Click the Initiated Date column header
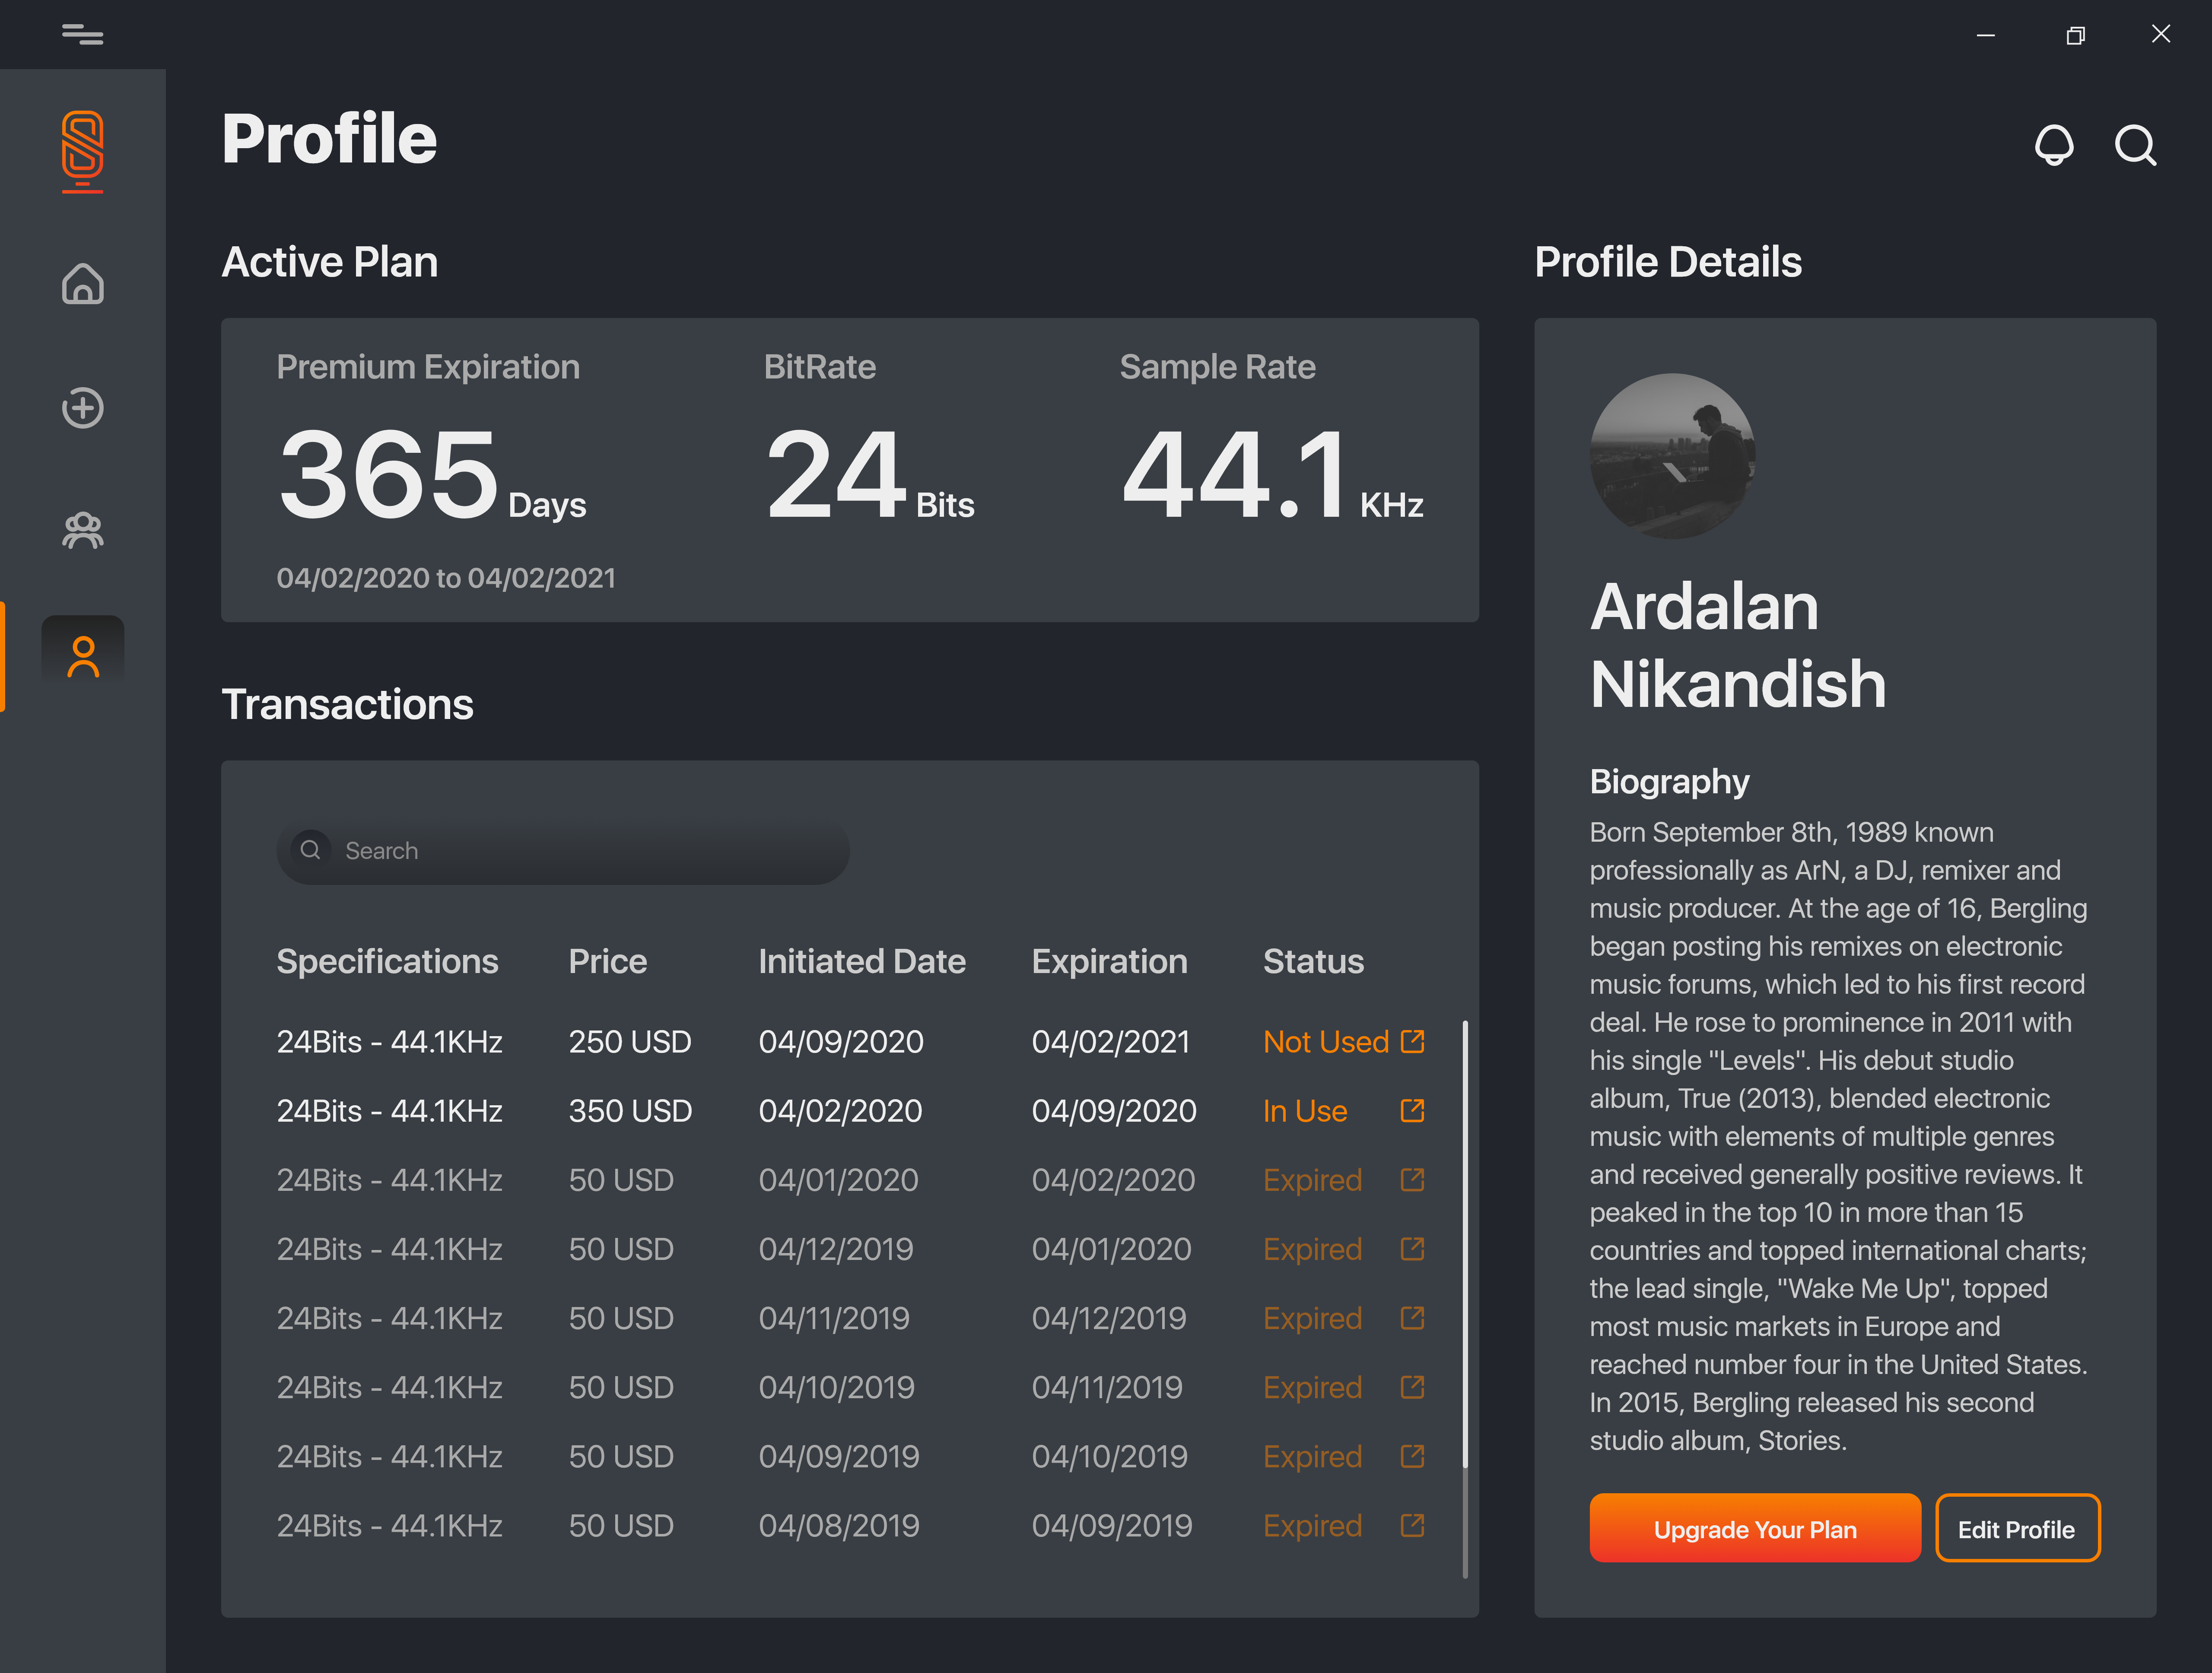The height and width of the screenshot is (1673, 2212). [x=862, y=961]
